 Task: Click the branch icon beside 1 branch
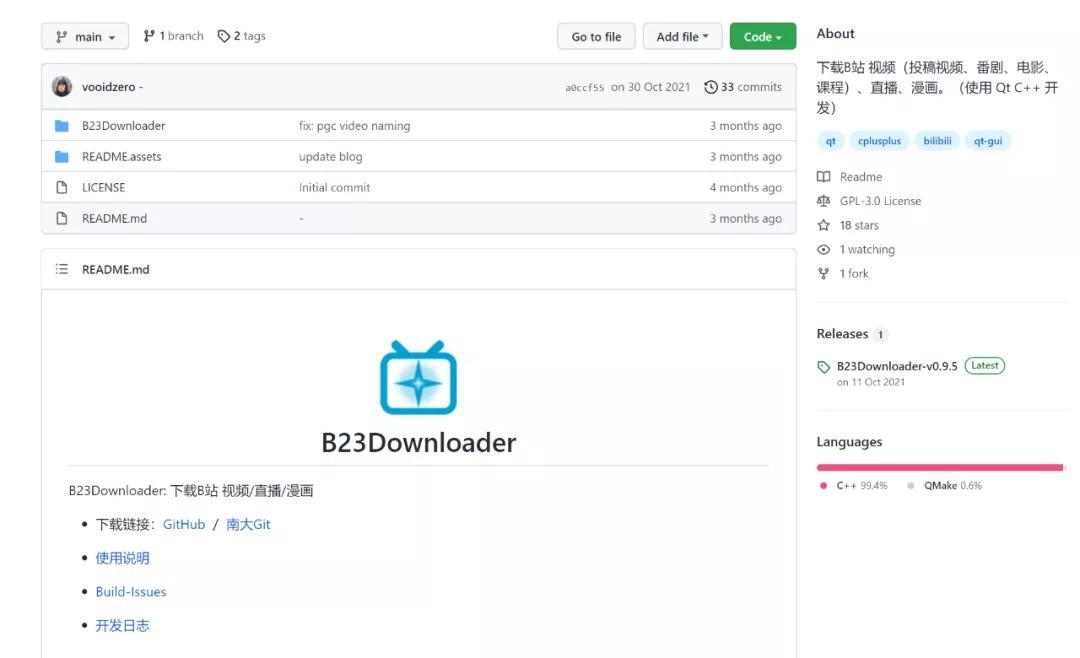[x=149, y=36]
